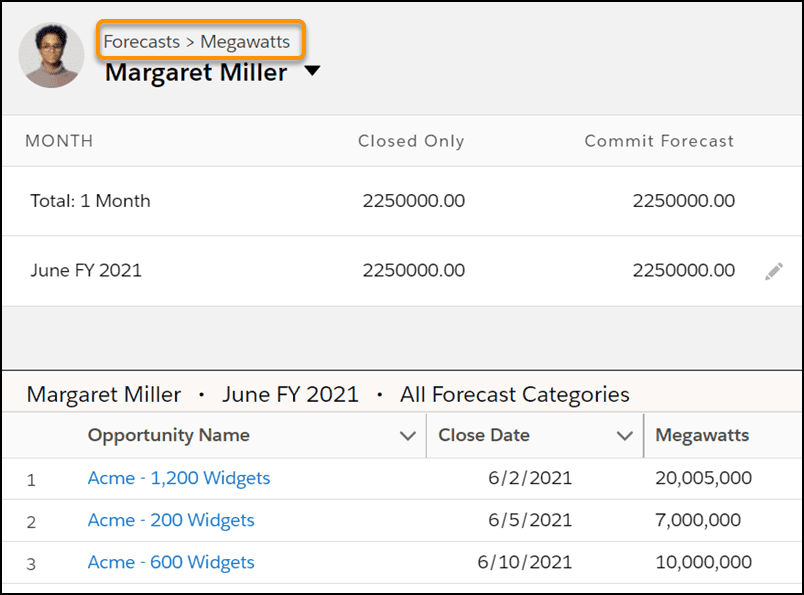Click the Commit Forecast column header
Image resolution: width=804 pixels, height=595 pixels.
659,141
